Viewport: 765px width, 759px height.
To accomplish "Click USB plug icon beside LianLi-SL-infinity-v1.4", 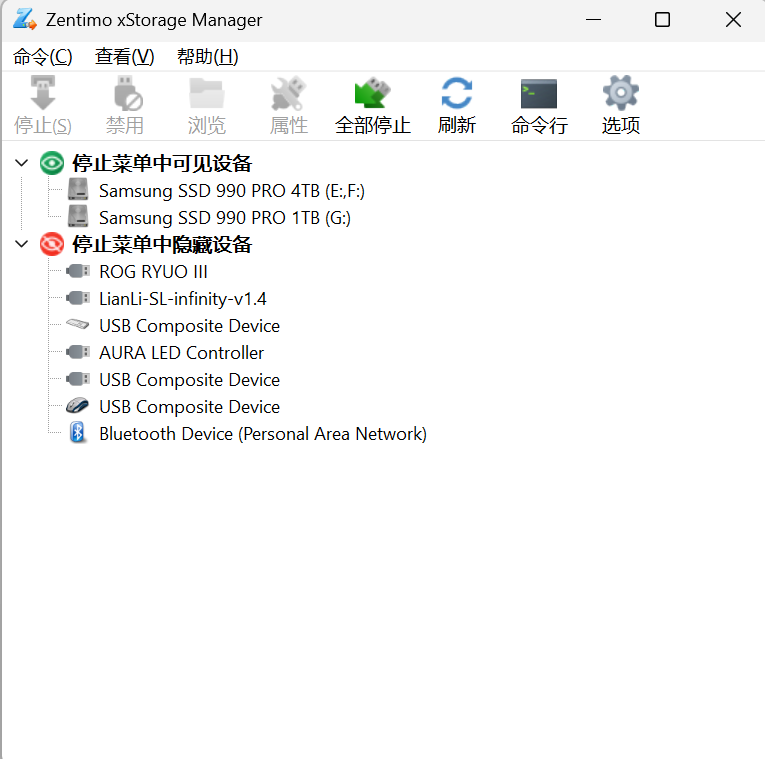I will tap(78, 298).
